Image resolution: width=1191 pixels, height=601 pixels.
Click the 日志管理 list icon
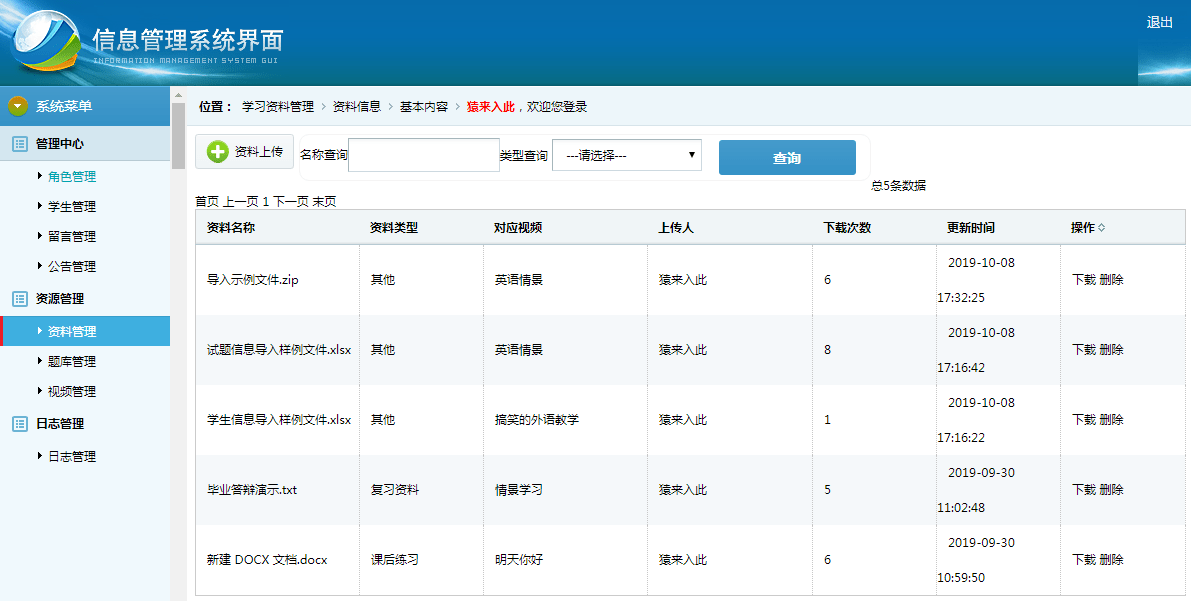[21, 424]
